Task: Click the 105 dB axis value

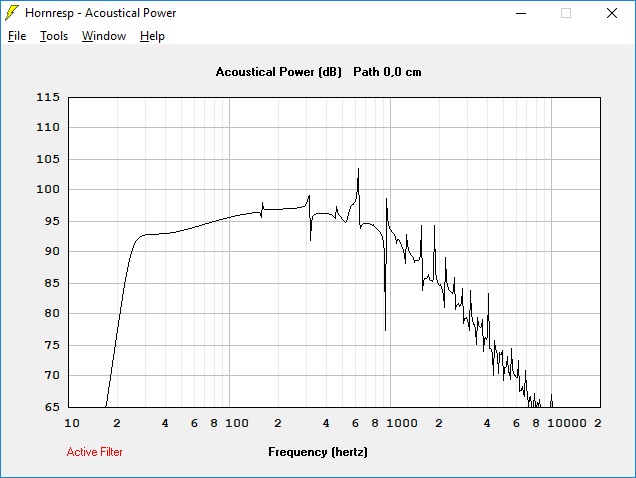Action: [48, 159]
